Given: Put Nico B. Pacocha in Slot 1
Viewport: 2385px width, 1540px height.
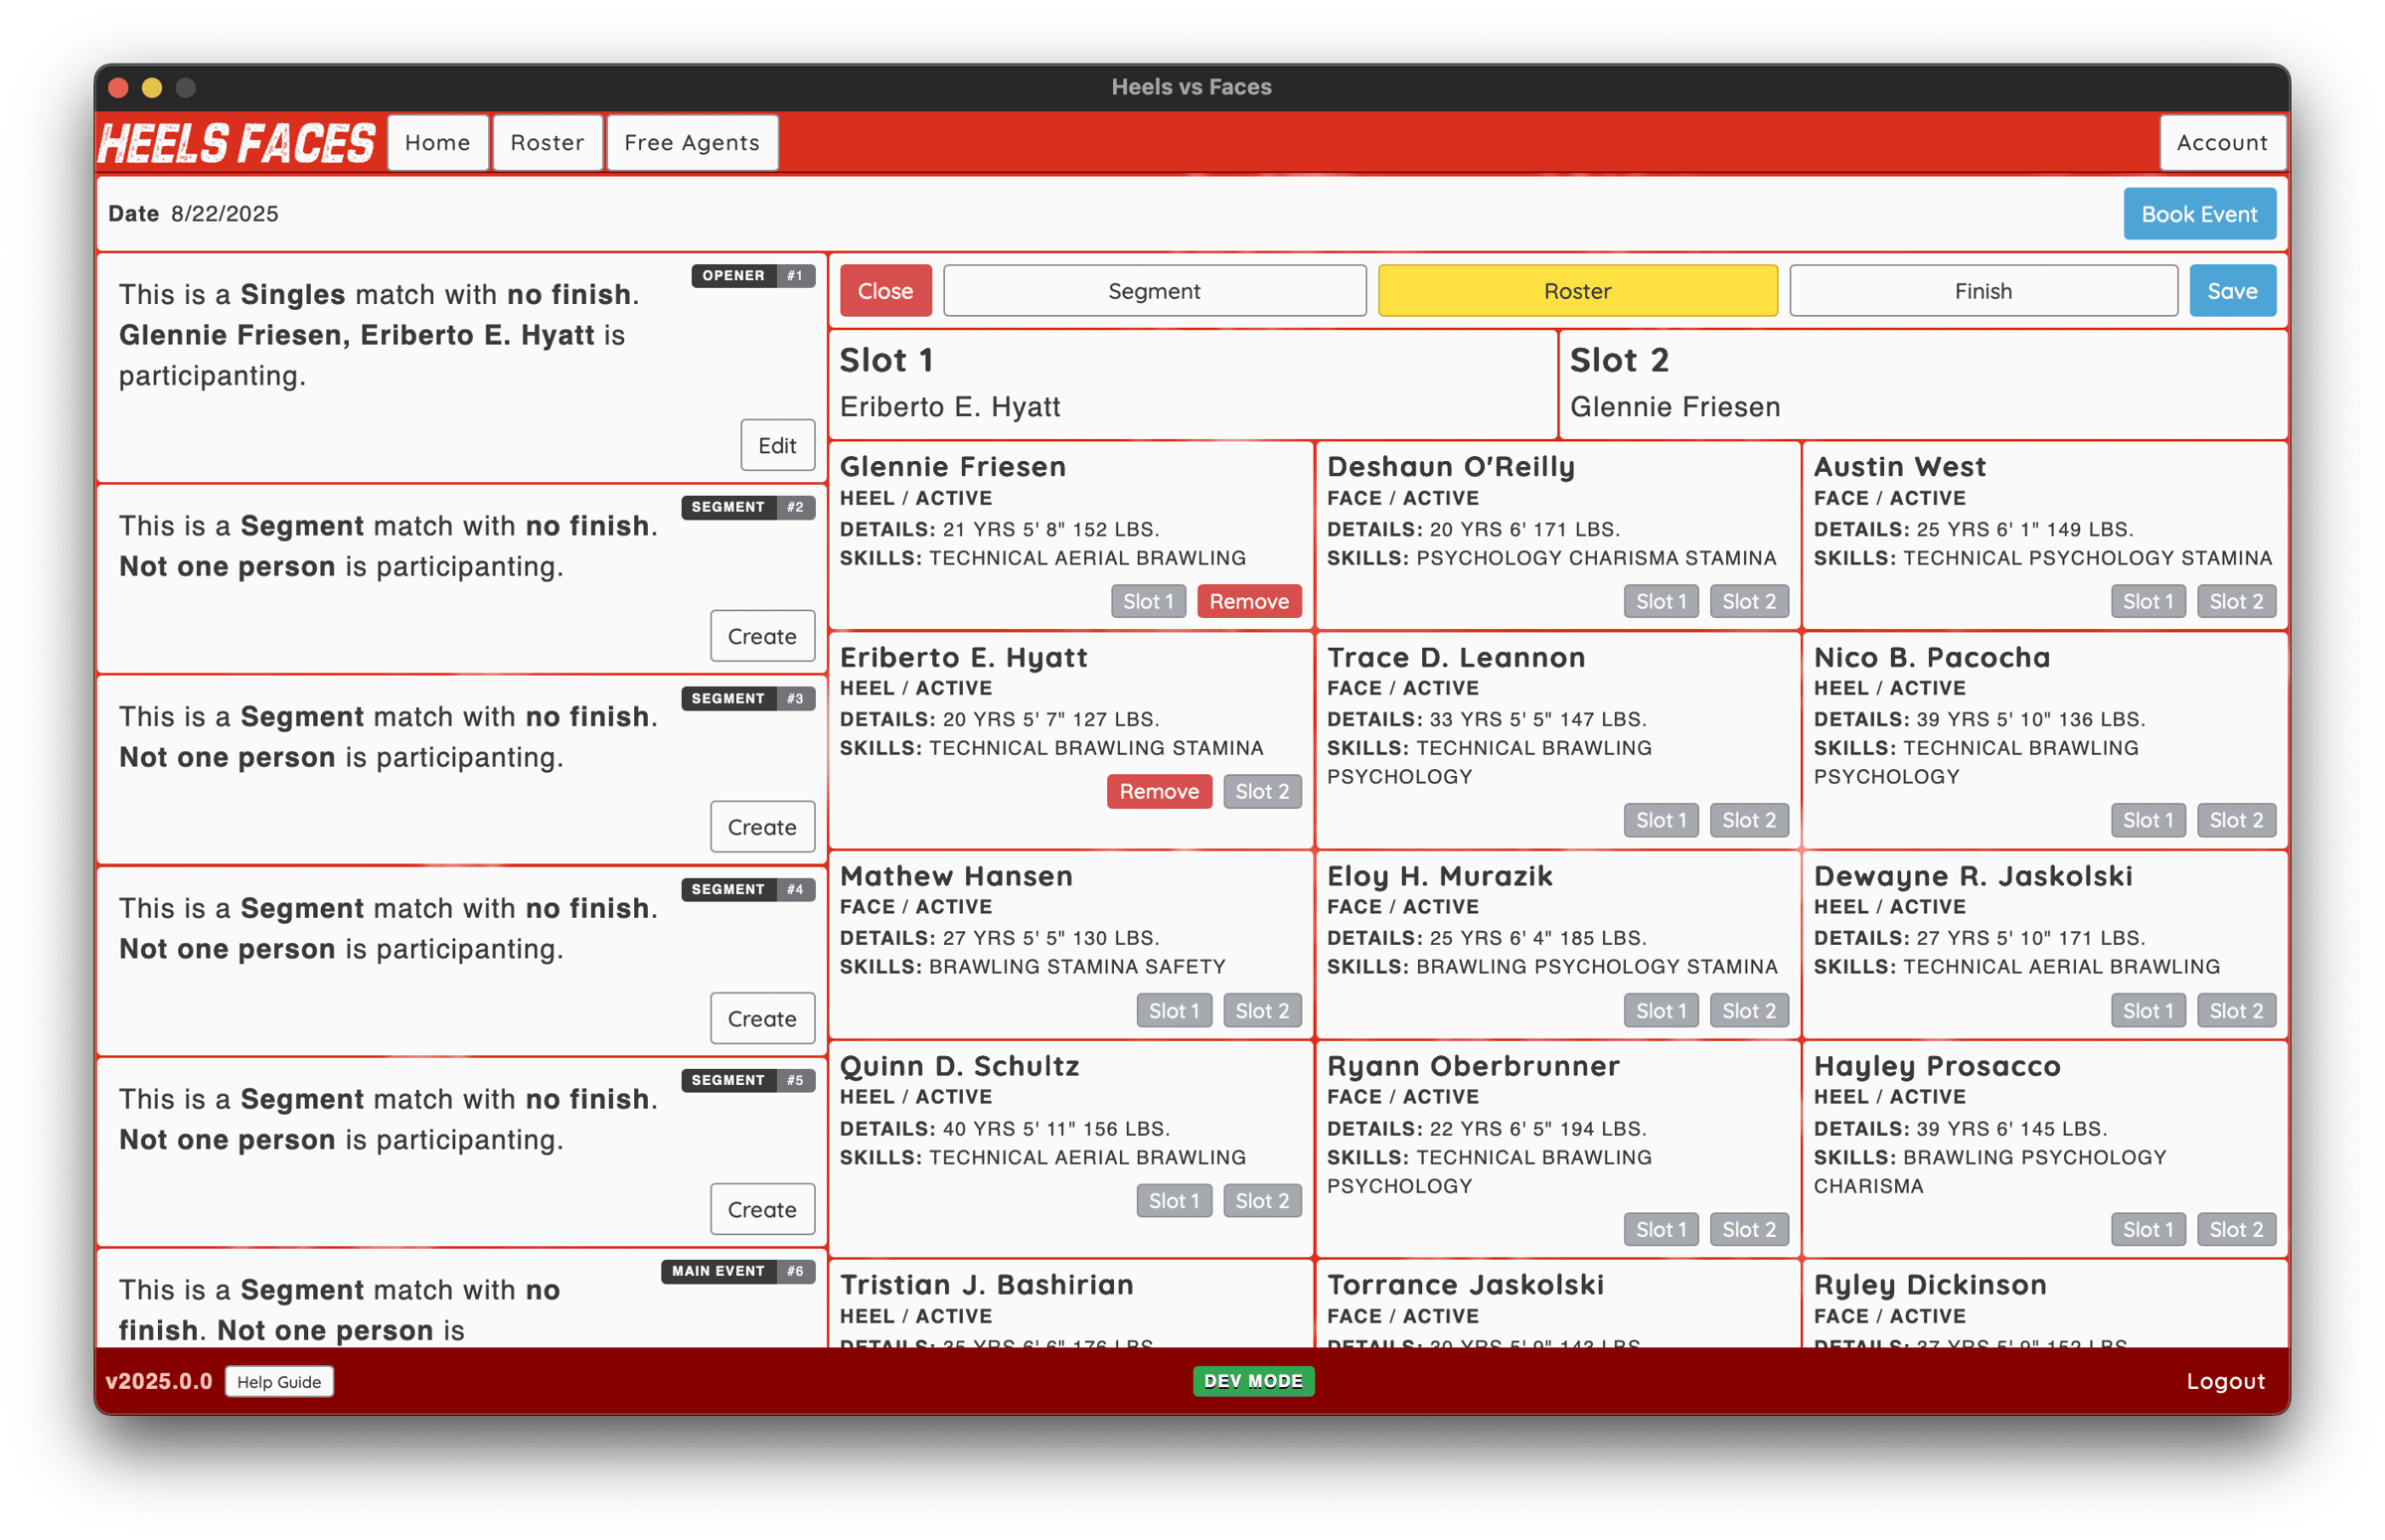Looking at the screenshot, I should (x=2148, y=820).
